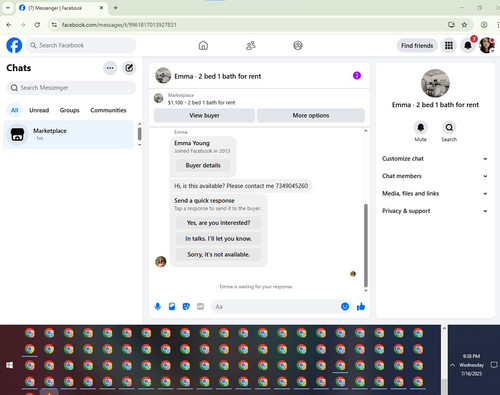Expand the Chat members section
The image size is (500, 395).
[435, 176]
